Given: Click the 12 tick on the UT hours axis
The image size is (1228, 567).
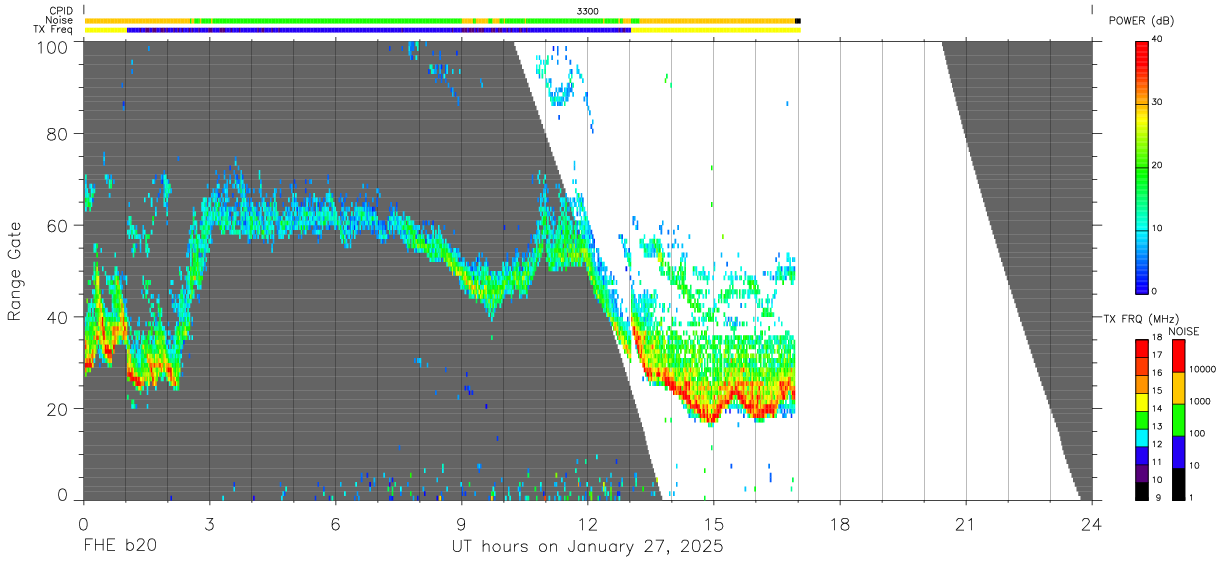Looking at the screenshot, I should 588,523.
